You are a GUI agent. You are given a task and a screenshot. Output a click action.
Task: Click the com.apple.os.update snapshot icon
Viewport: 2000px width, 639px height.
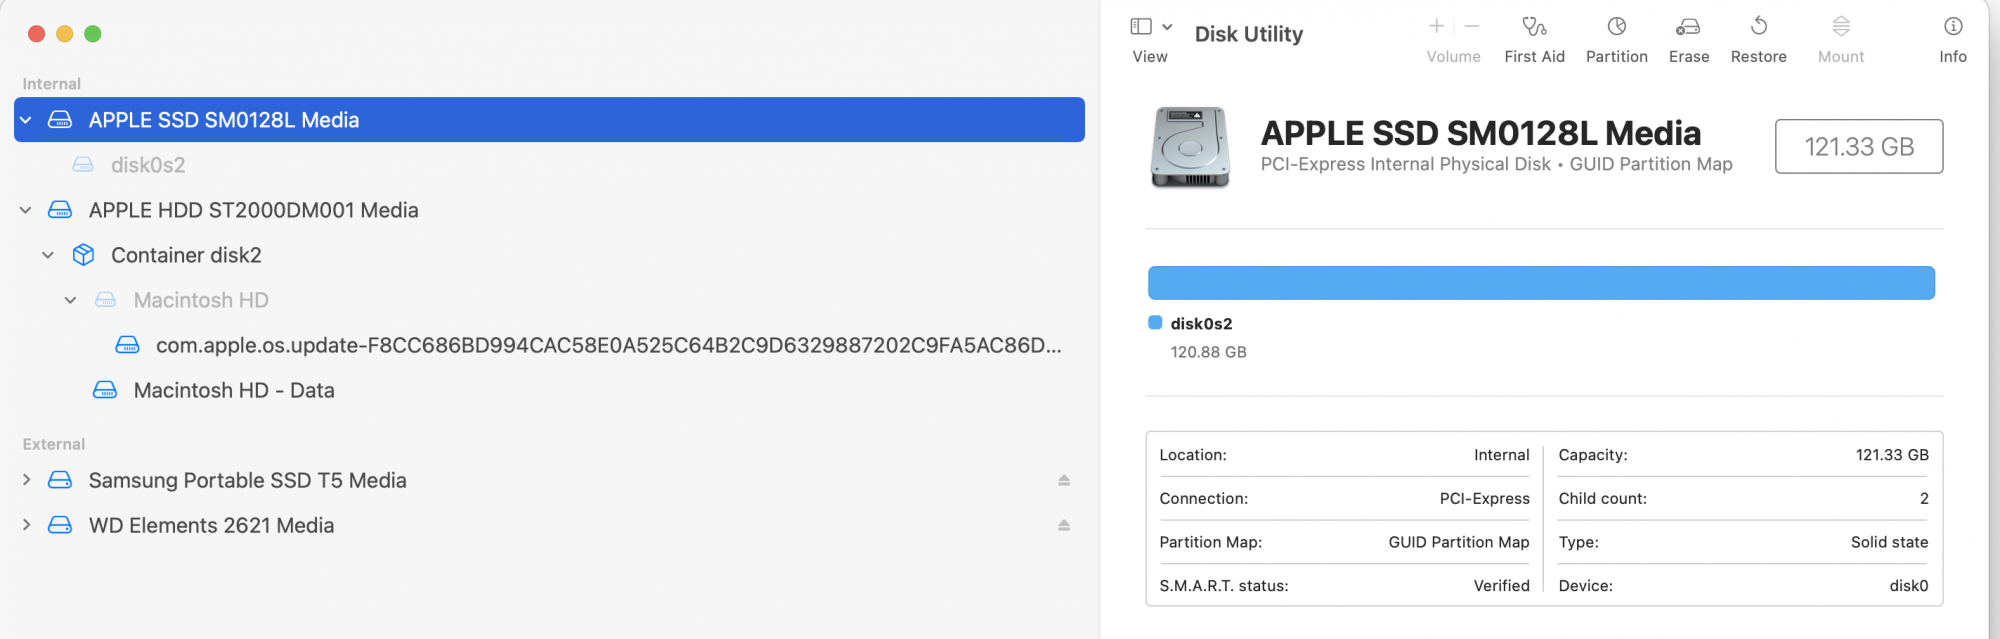tap(128, 345)
